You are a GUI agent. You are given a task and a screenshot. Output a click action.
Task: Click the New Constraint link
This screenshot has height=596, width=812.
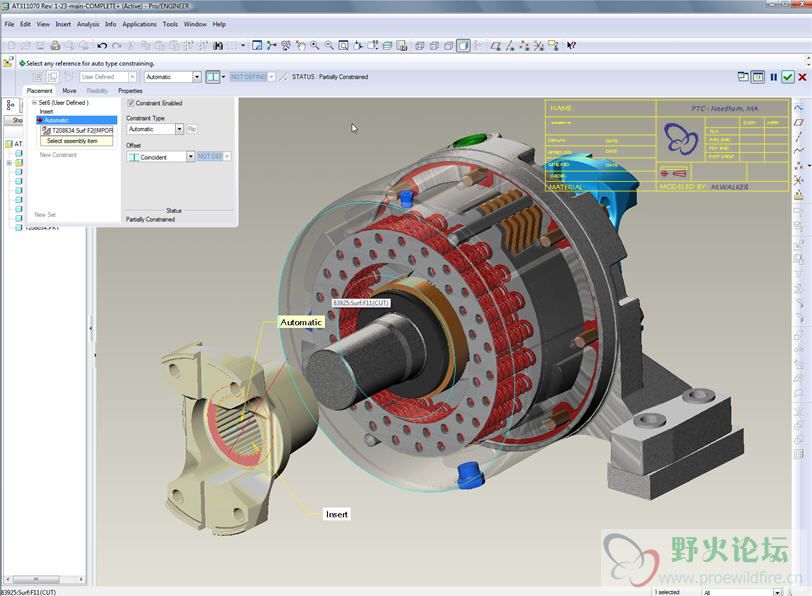click(x=58, y=155)
